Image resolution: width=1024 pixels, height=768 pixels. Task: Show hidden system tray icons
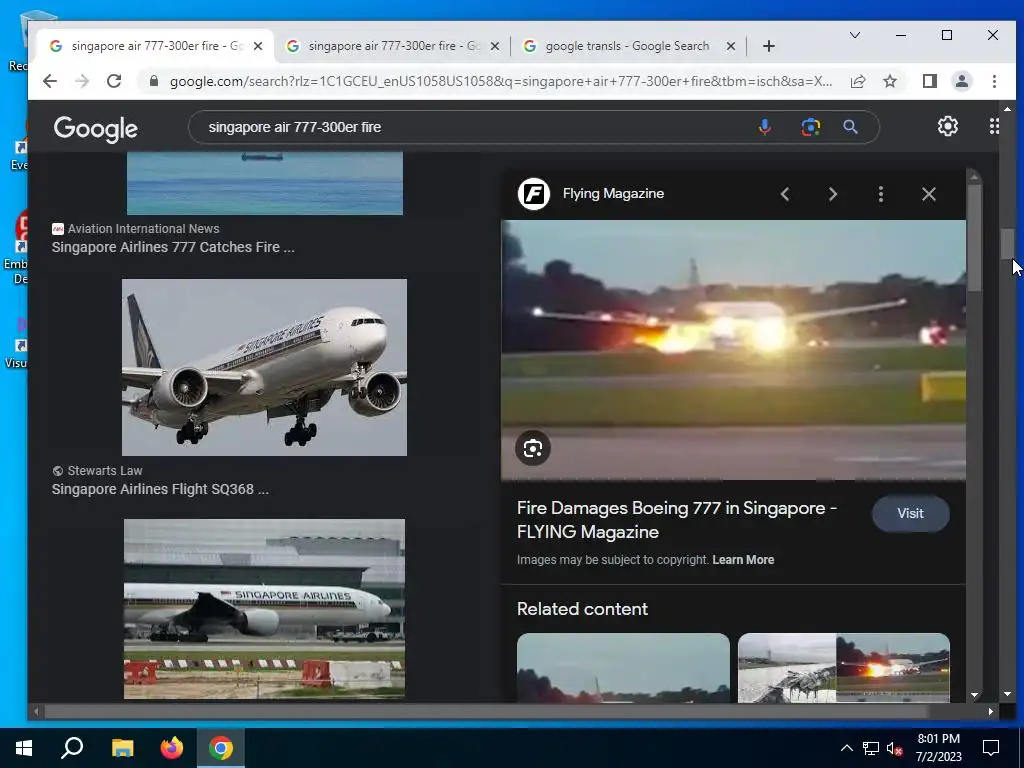pos(846,748)
